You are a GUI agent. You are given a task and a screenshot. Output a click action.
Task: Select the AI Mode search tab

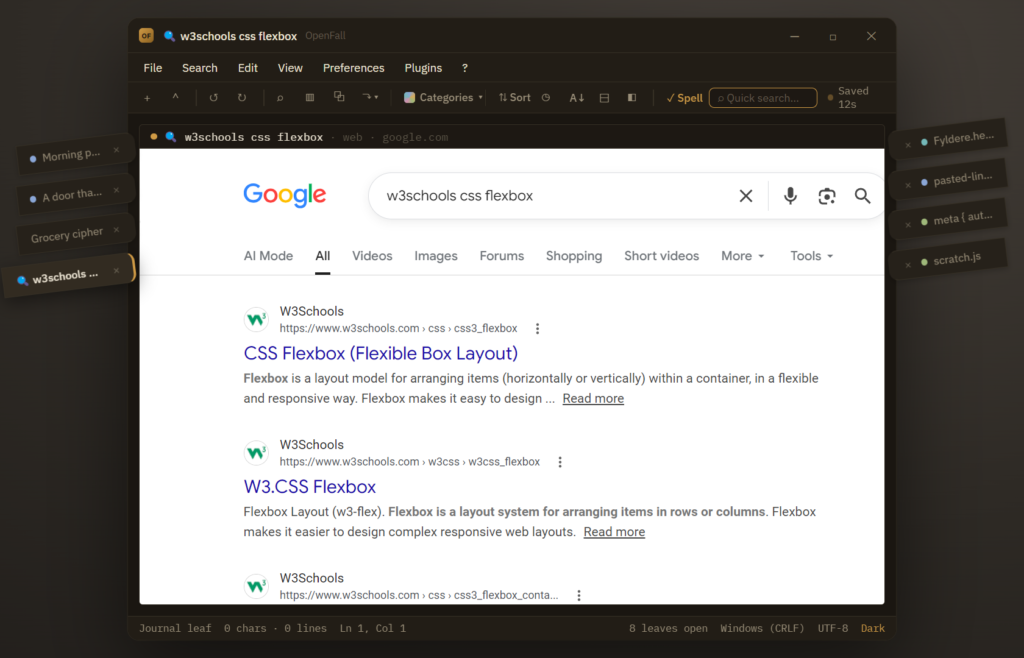click(x=268, y=256)
